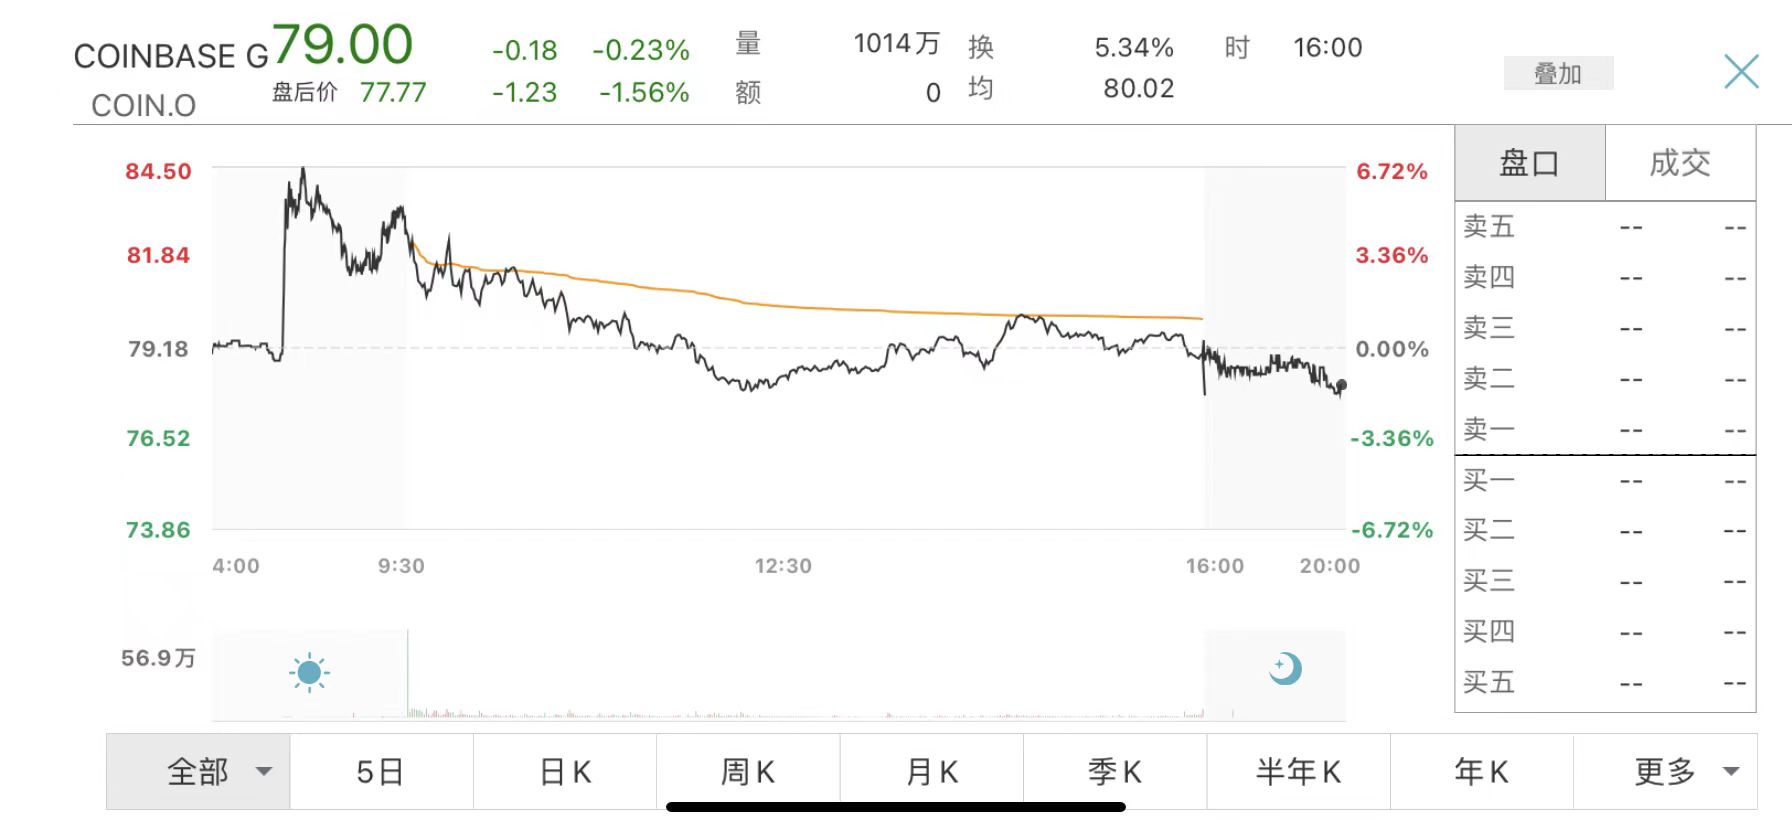Select the 月K chart period
1792x828 pixels.
coord(932,772)
